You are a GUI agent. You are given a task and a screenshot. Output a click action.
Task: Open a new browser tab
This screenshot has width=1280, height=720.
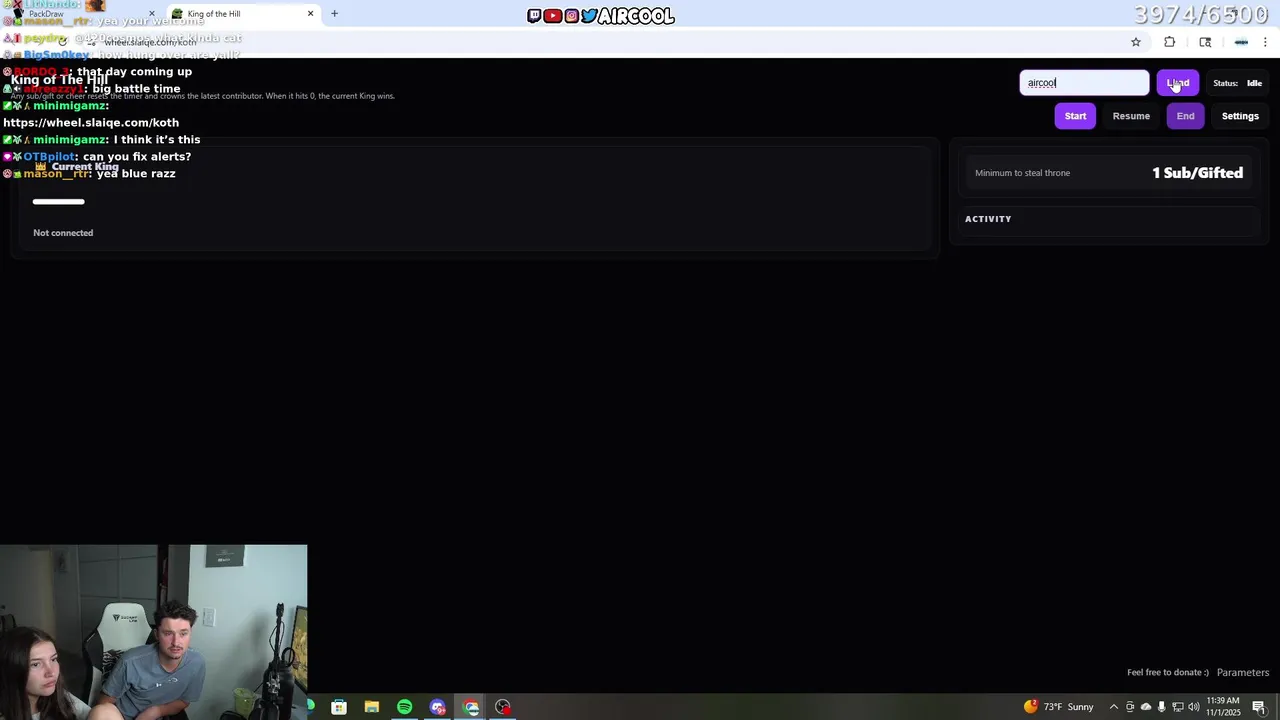[x=334, y=14]
